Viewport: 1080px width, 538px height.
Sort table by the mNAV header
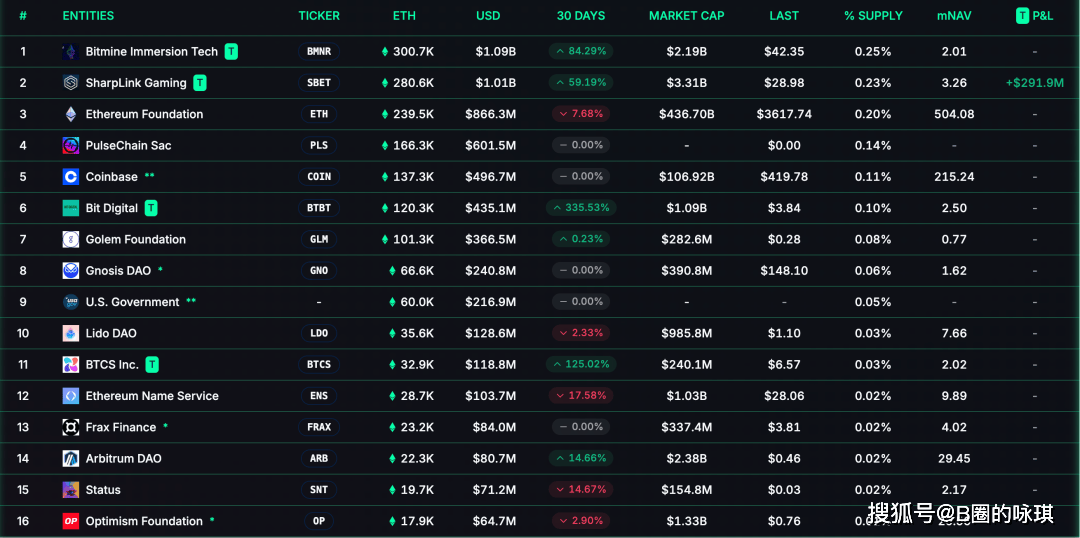954,16
